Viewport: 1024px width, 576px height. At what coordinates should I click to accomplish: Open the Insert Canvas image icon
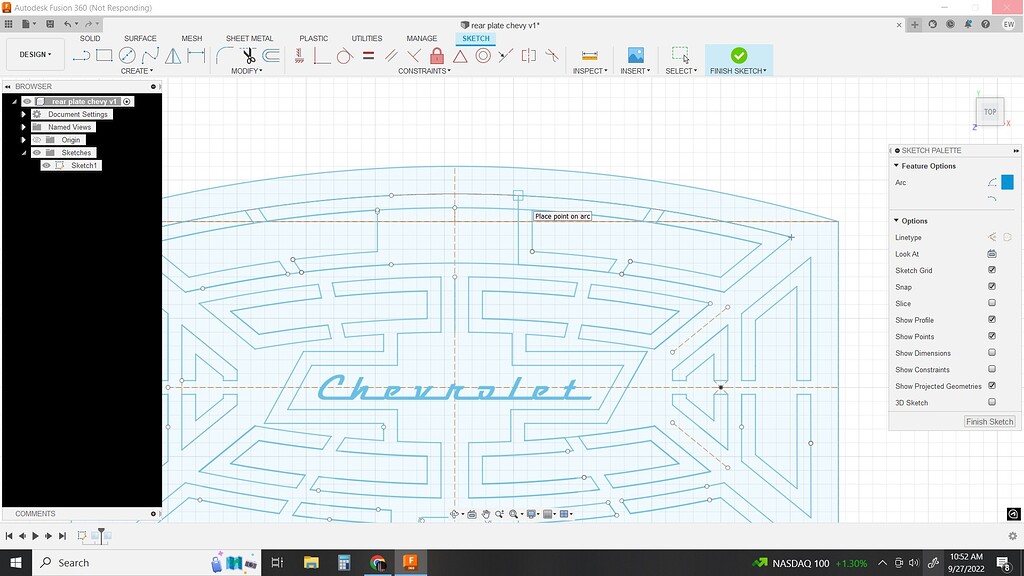coord(634,57)
